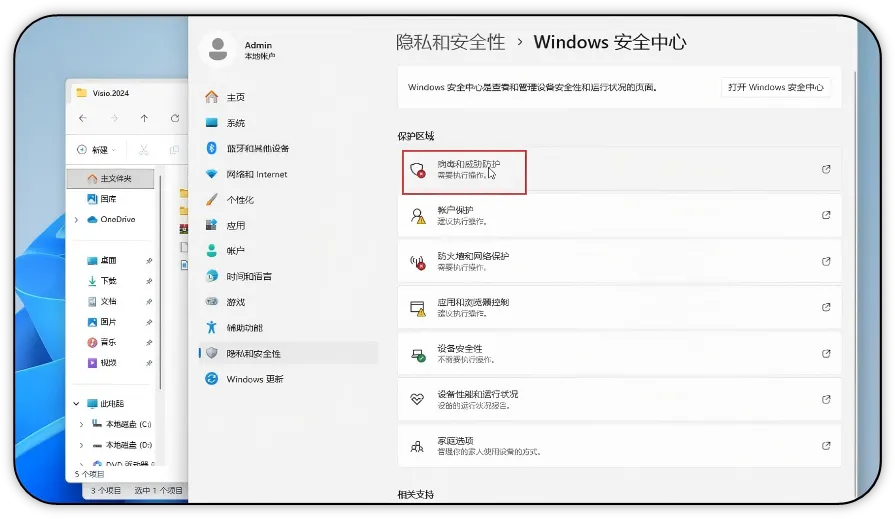Click the Settings page vertical scrollbar

click(x=854, y=285)
